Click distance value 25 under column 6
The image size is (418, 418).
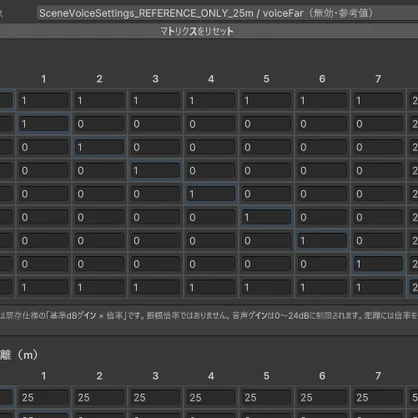pos(322,397)
